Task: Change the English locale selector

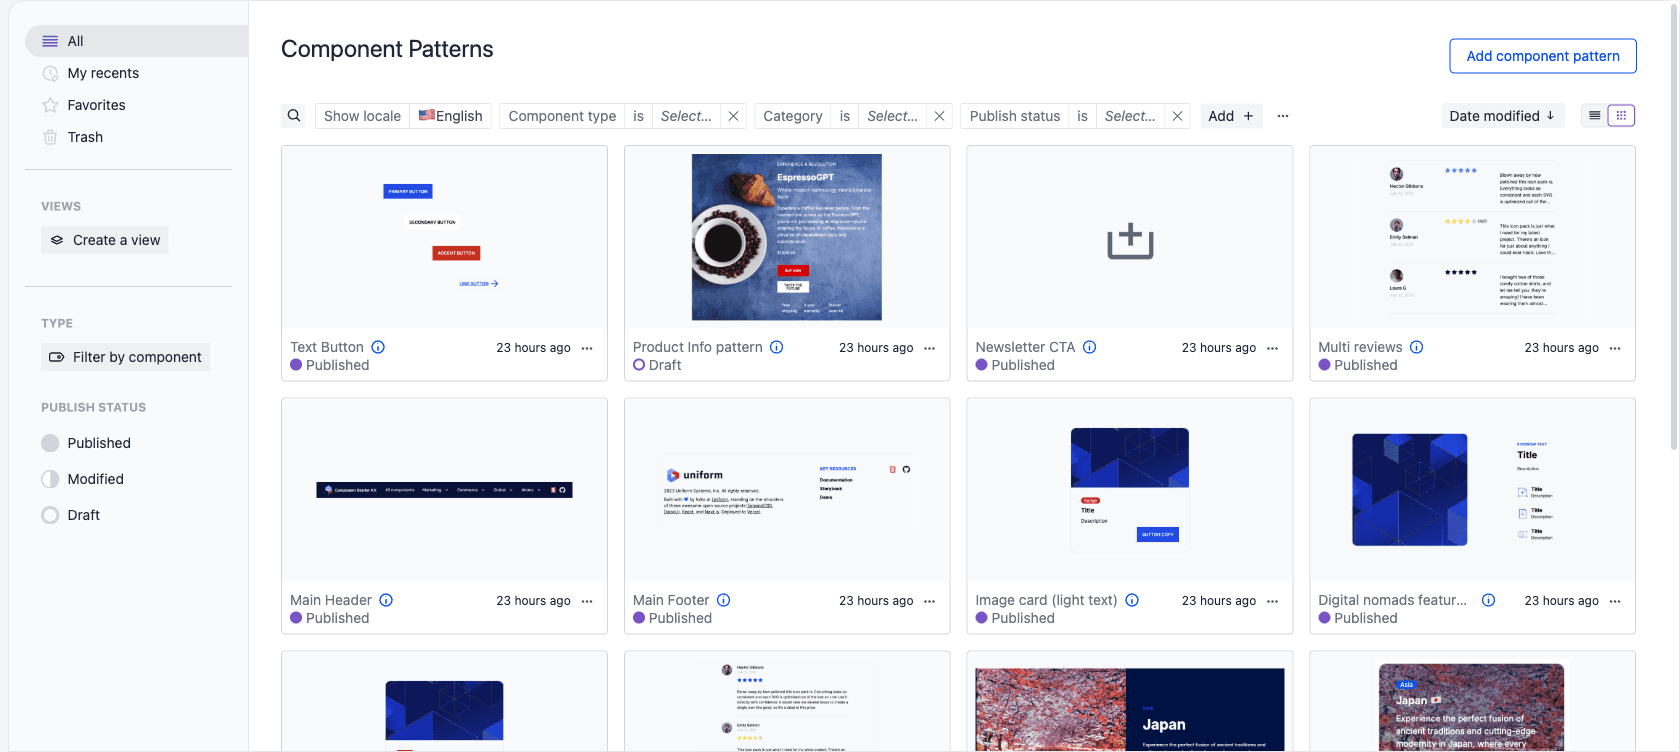Action: click(450, 116)
